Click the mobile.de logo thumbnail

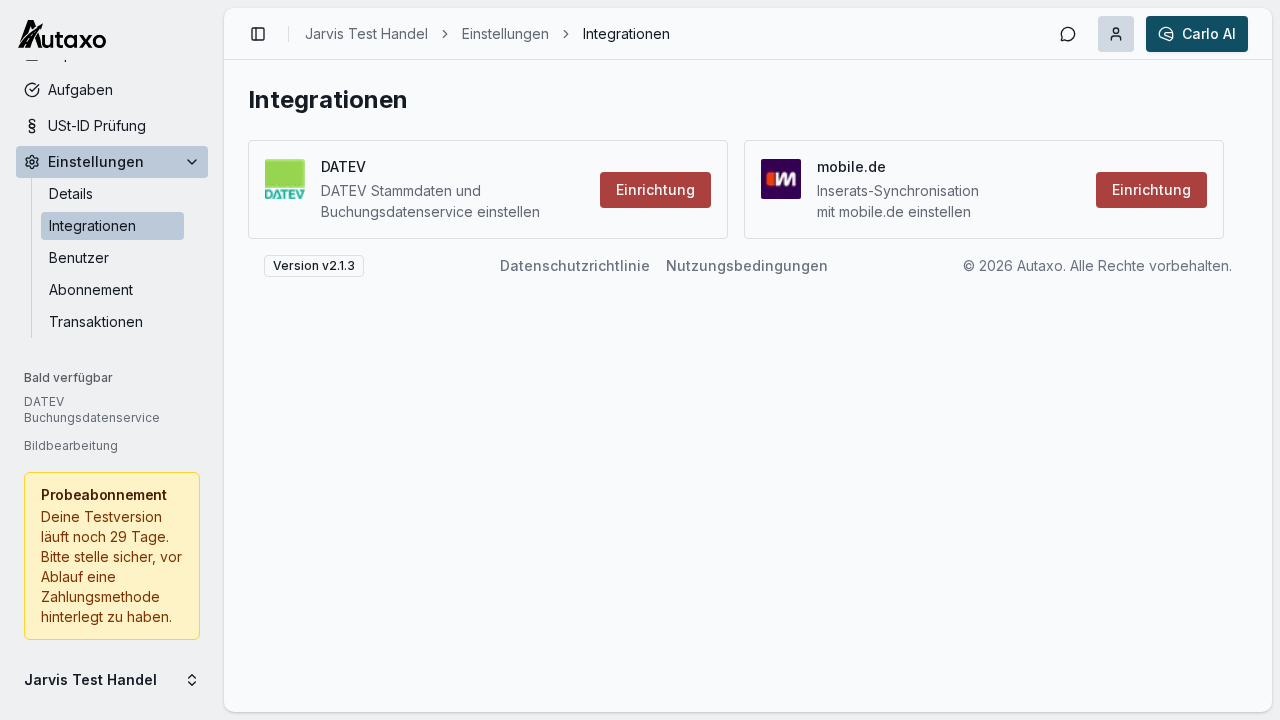(781, 179)
